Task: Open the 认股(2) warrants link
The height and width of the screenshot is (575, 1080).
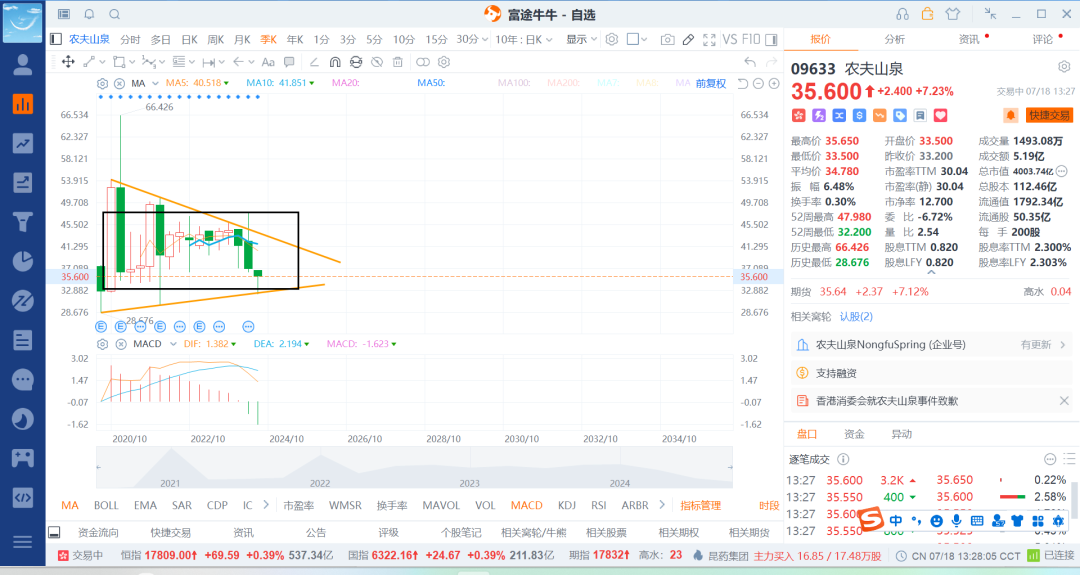Action: coord(856,316)
